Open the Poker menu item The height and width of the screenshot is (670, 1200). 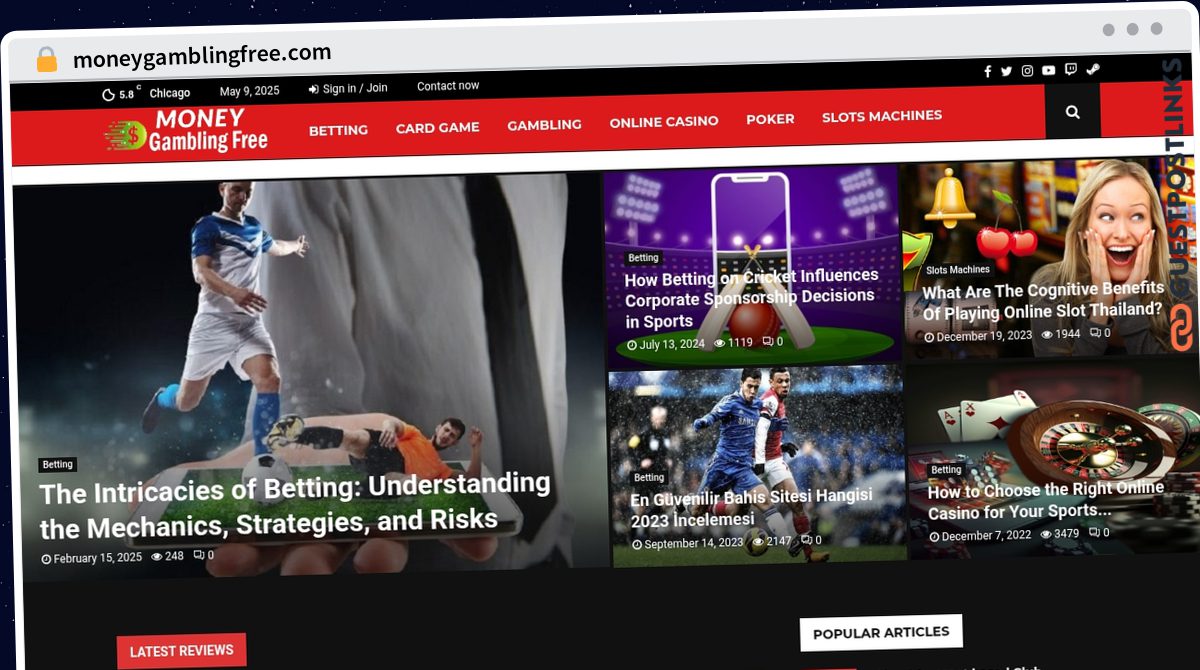coord(770,119)
